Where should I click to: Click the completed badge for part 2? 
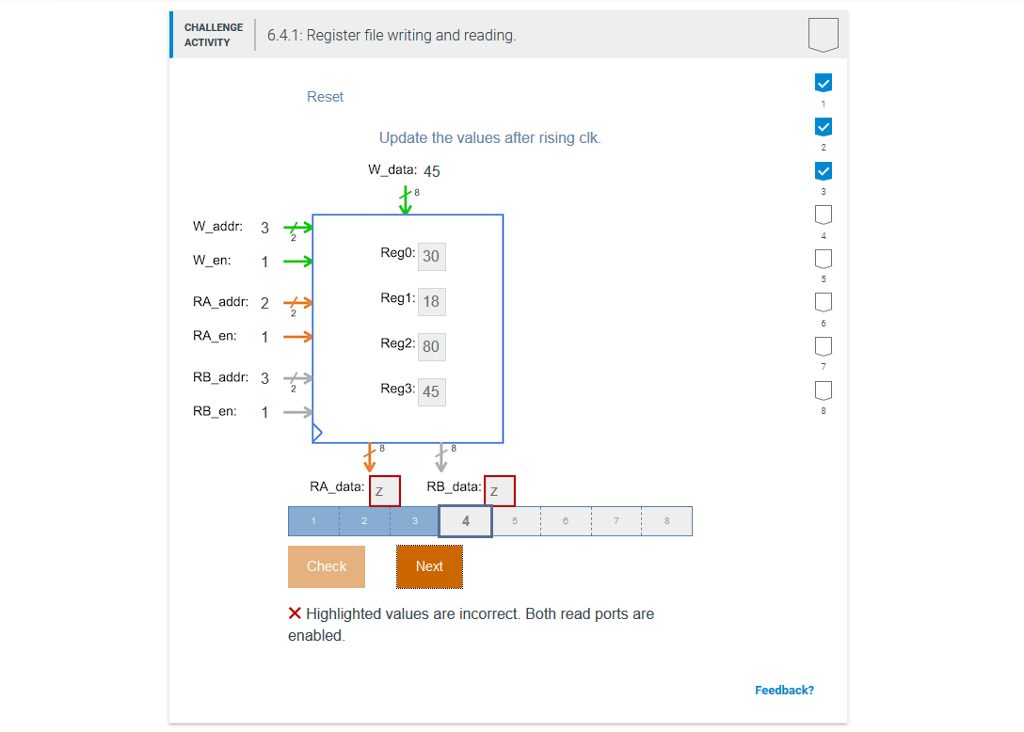click(823, 127)
